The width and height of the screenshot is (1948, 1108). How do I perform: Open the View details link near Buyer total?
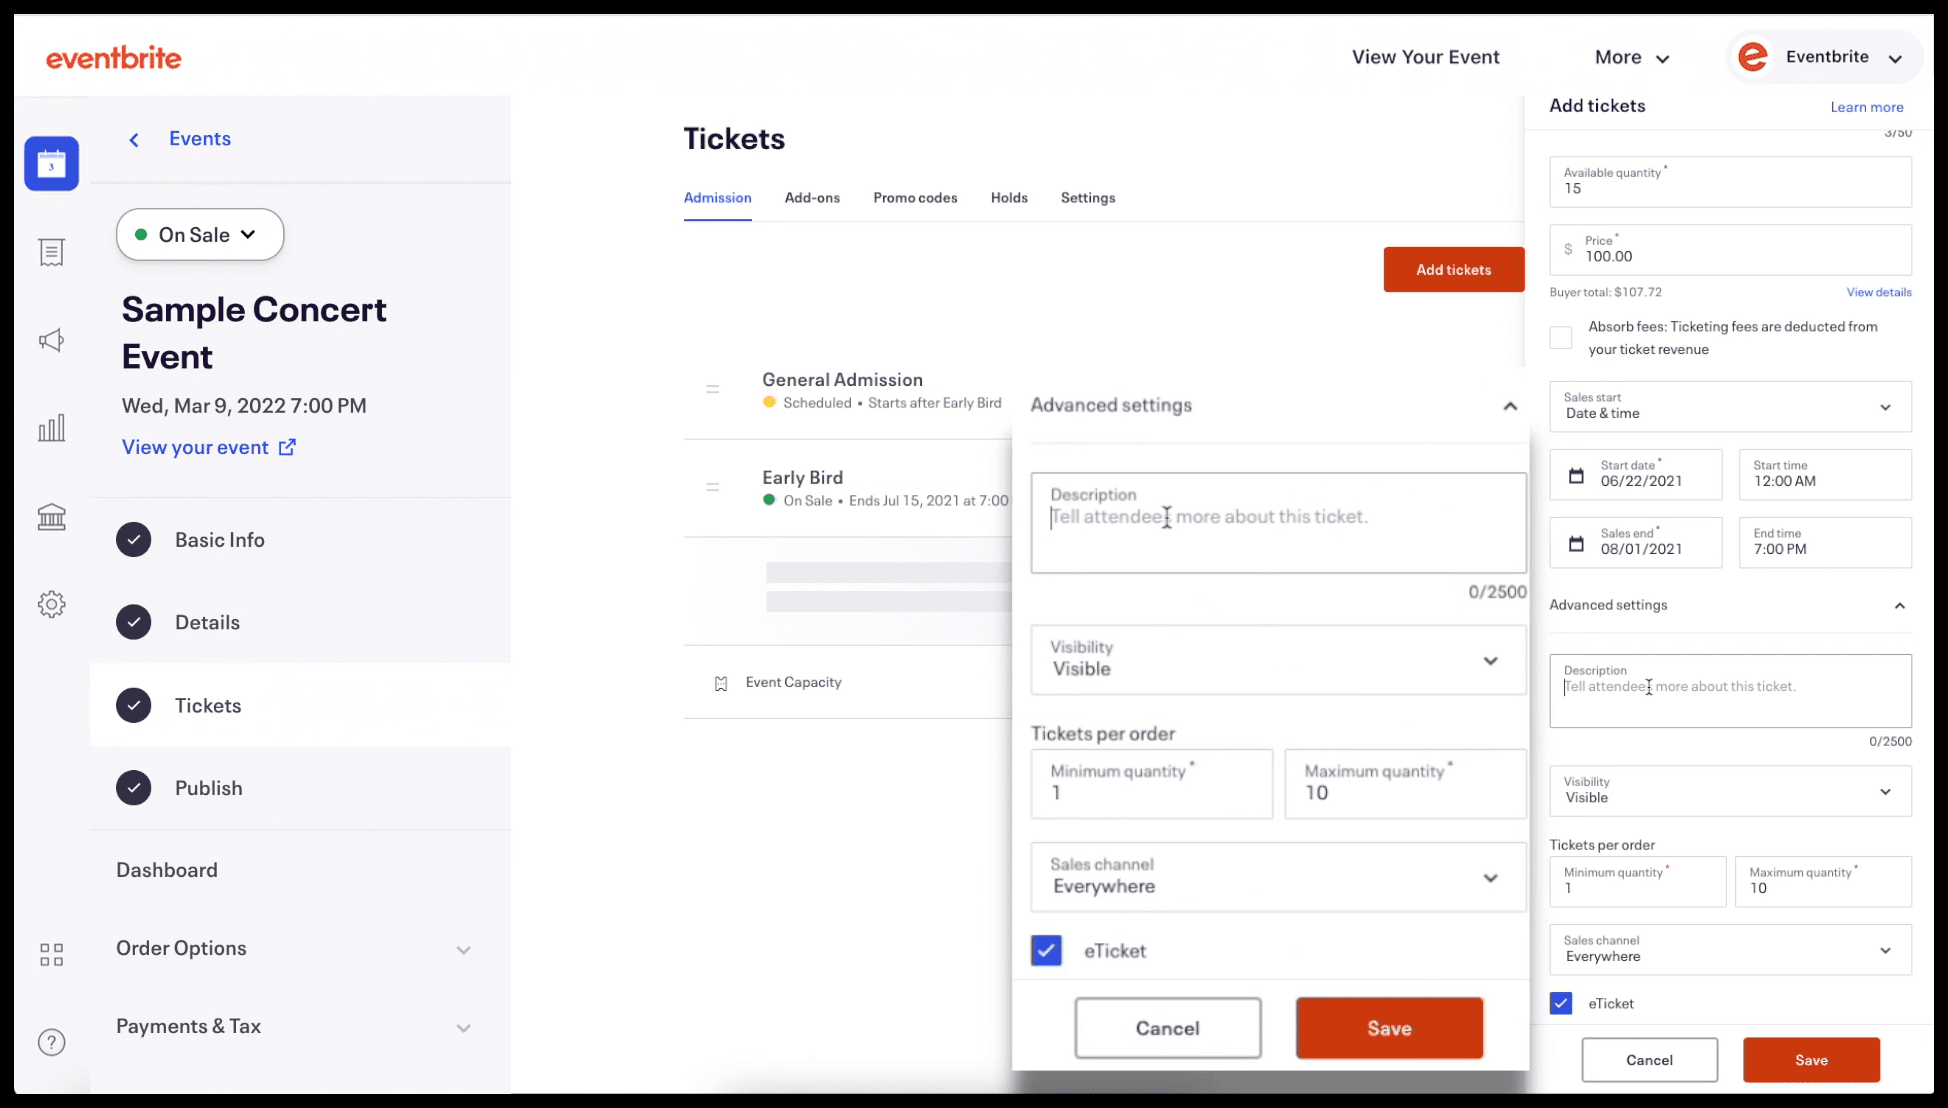[1877, 292]
